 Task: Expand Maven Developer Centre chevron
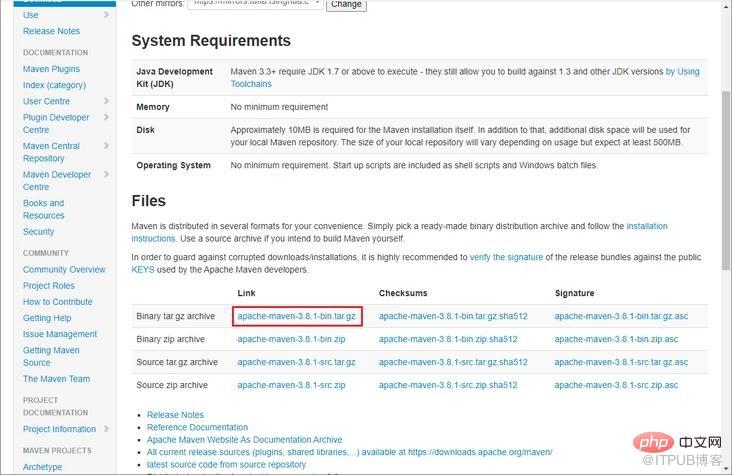[x=106, y=174]
